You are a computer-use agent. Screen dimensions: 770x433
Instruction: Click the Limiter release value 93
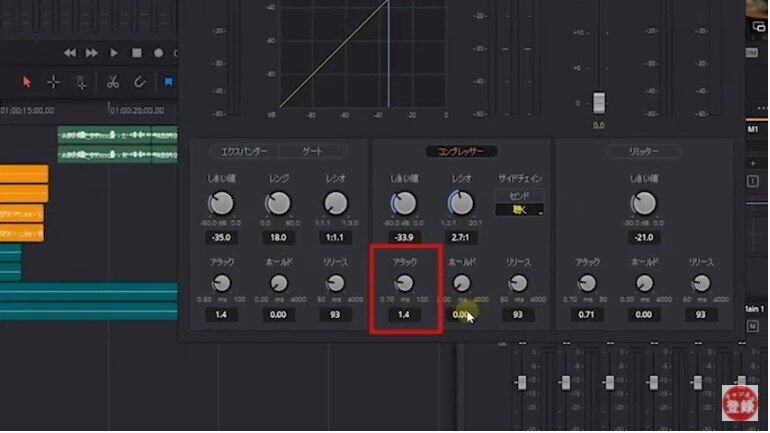700,315
